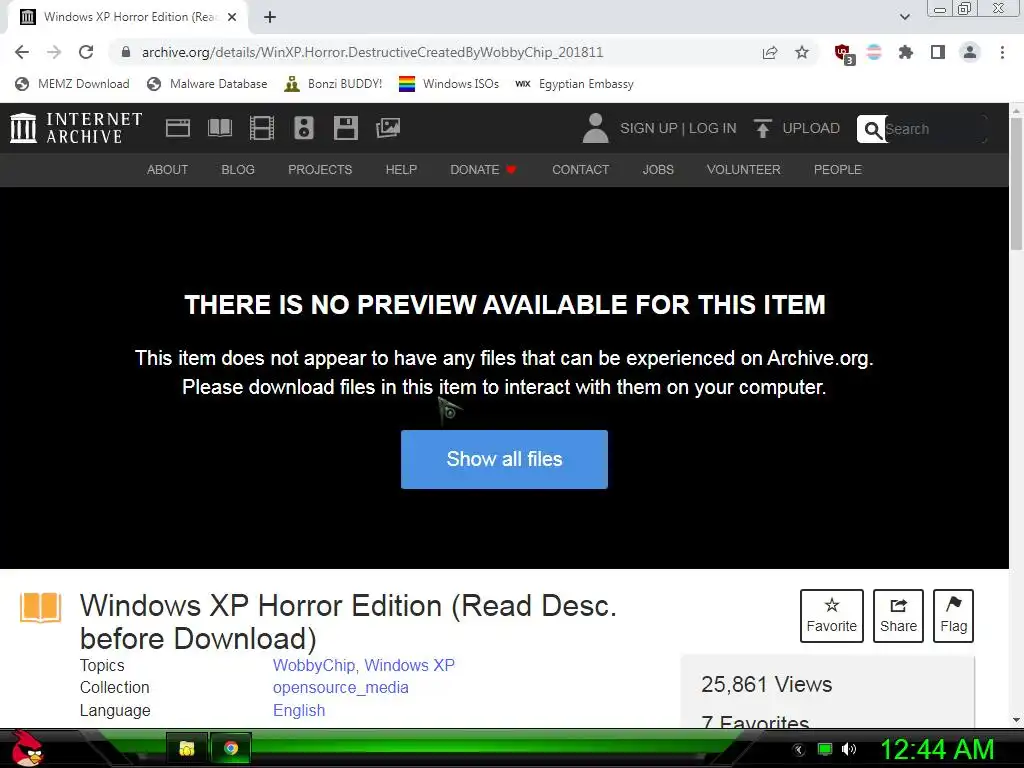Open the Video film strip icon
The width and height of the screenshot is (1024, 768).
pyautogui.click(x=262, y=128)
